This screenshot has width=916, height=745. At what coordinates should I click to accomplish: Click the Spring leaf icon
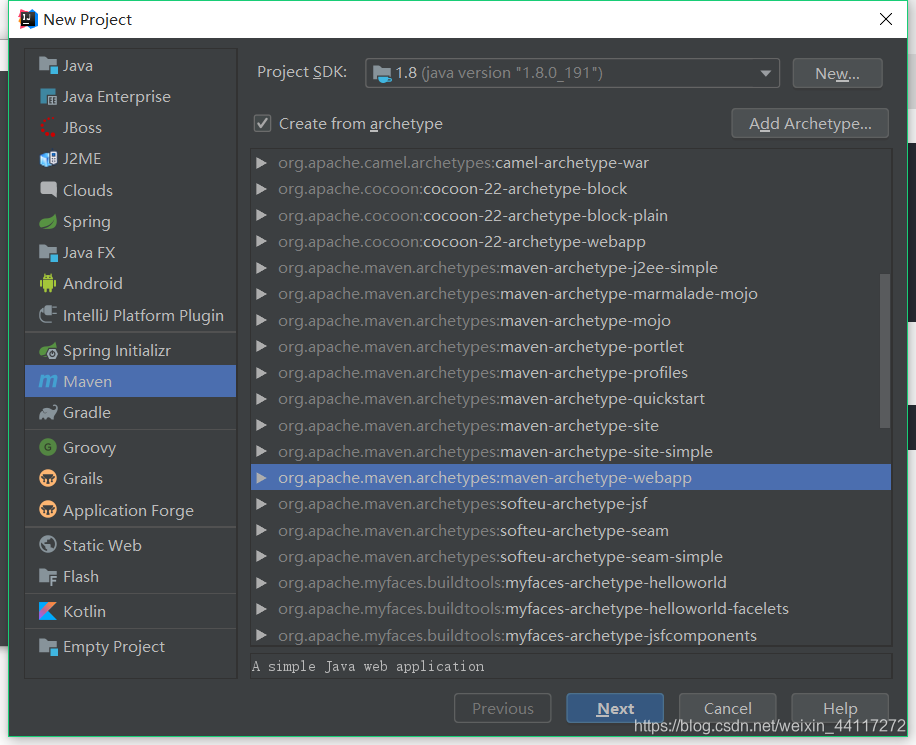point(48,221)
